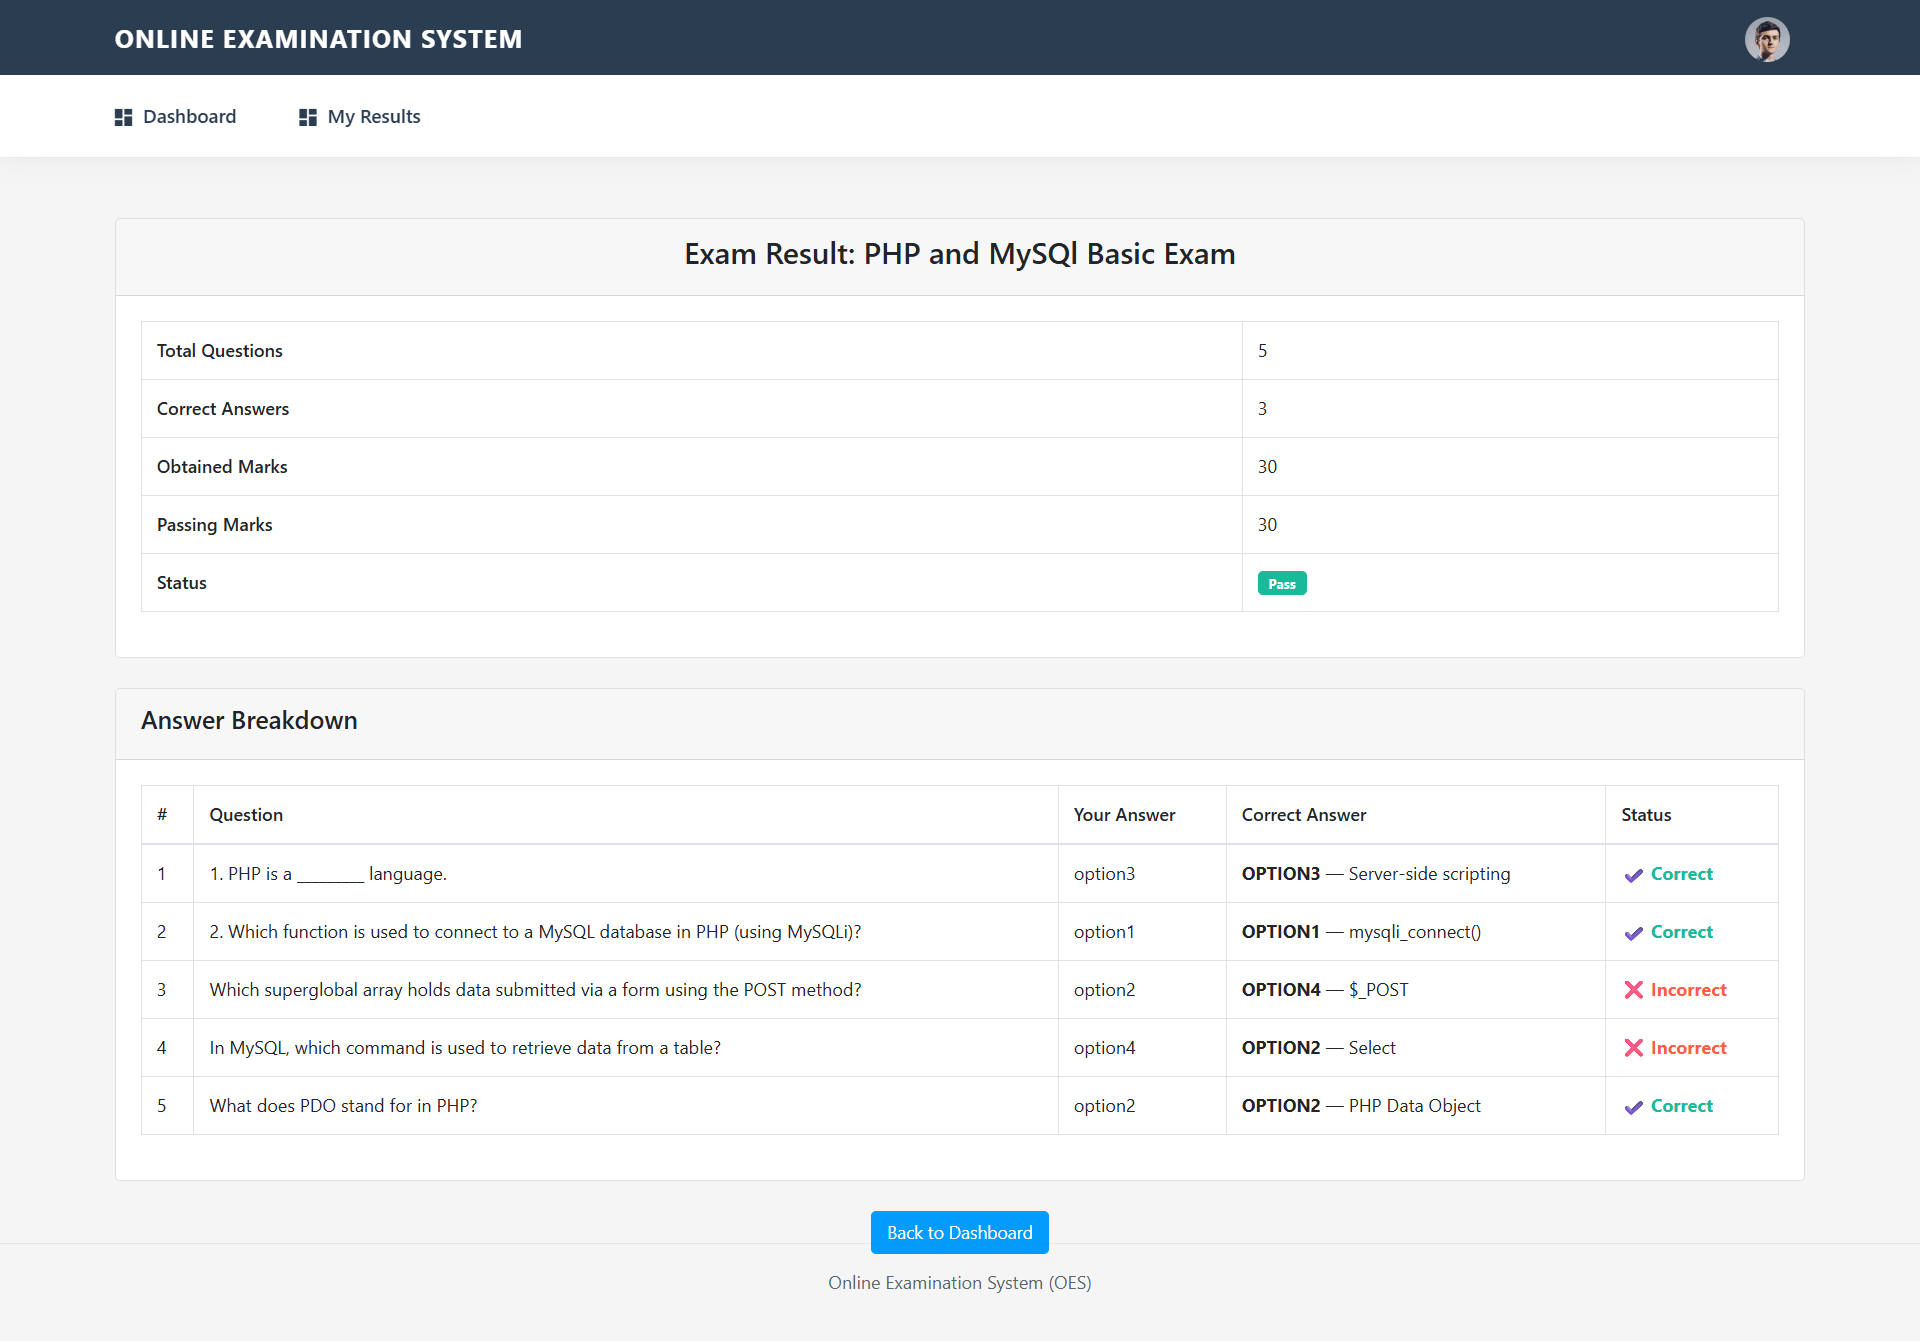Click the Answer Breakdown heading

(x=249, y=721)
